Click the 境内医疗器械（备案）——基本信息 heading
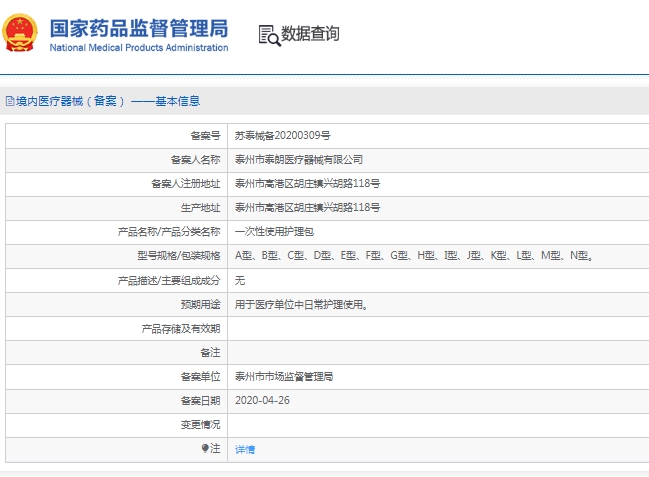The width and height of the screenshot is (649, 477). tap(108, 101)
